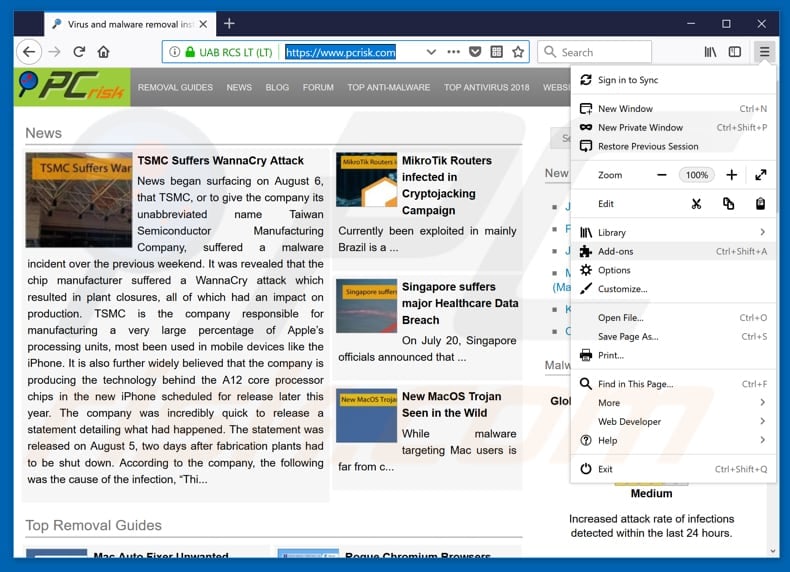The image size is (790, 572).
Task: Open the Library toolbar icon
Action: [x=710, y=52]
